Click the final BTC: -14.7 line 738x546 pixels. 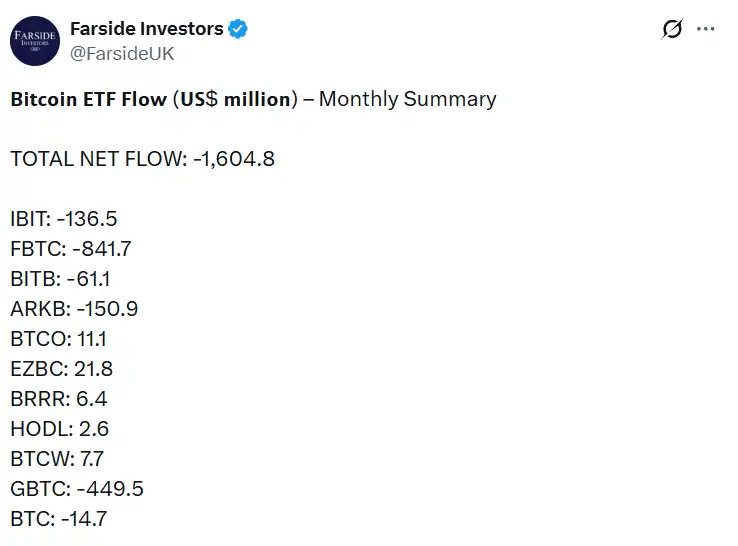pos(59,519)
